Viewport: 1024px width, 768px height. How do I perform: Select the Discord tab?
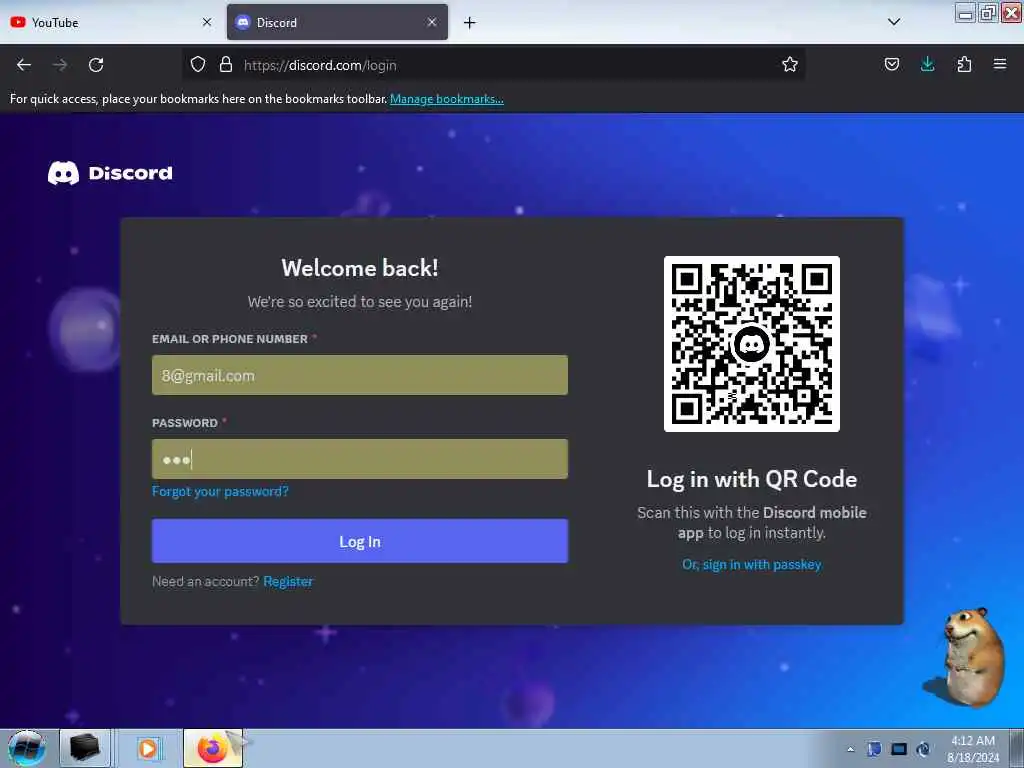337,22
